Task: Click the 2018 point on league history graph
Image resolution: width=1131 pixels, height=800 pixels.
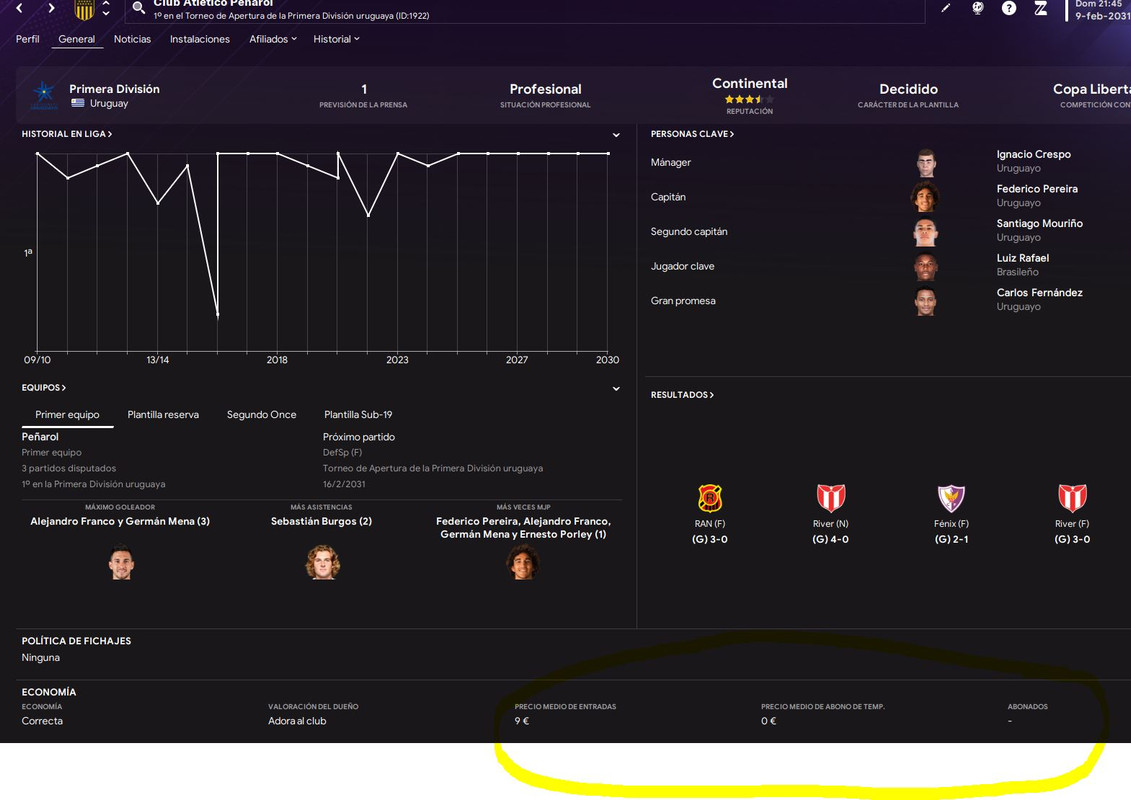Action: 278,154
